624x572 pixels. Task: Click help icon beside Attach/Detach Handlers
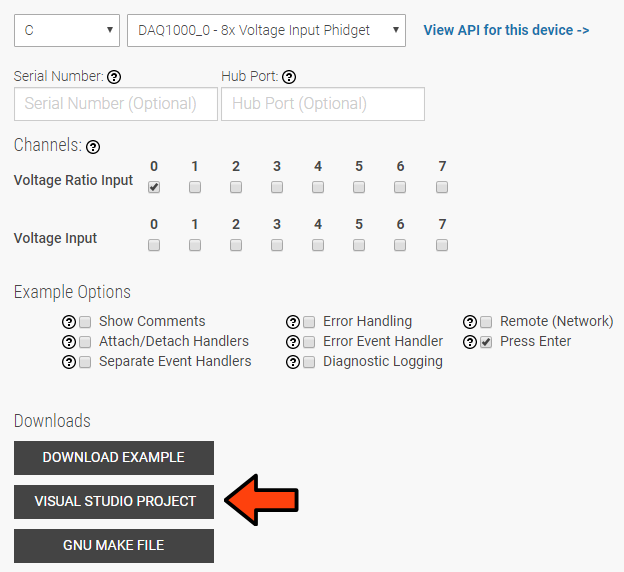click(69, 342)
